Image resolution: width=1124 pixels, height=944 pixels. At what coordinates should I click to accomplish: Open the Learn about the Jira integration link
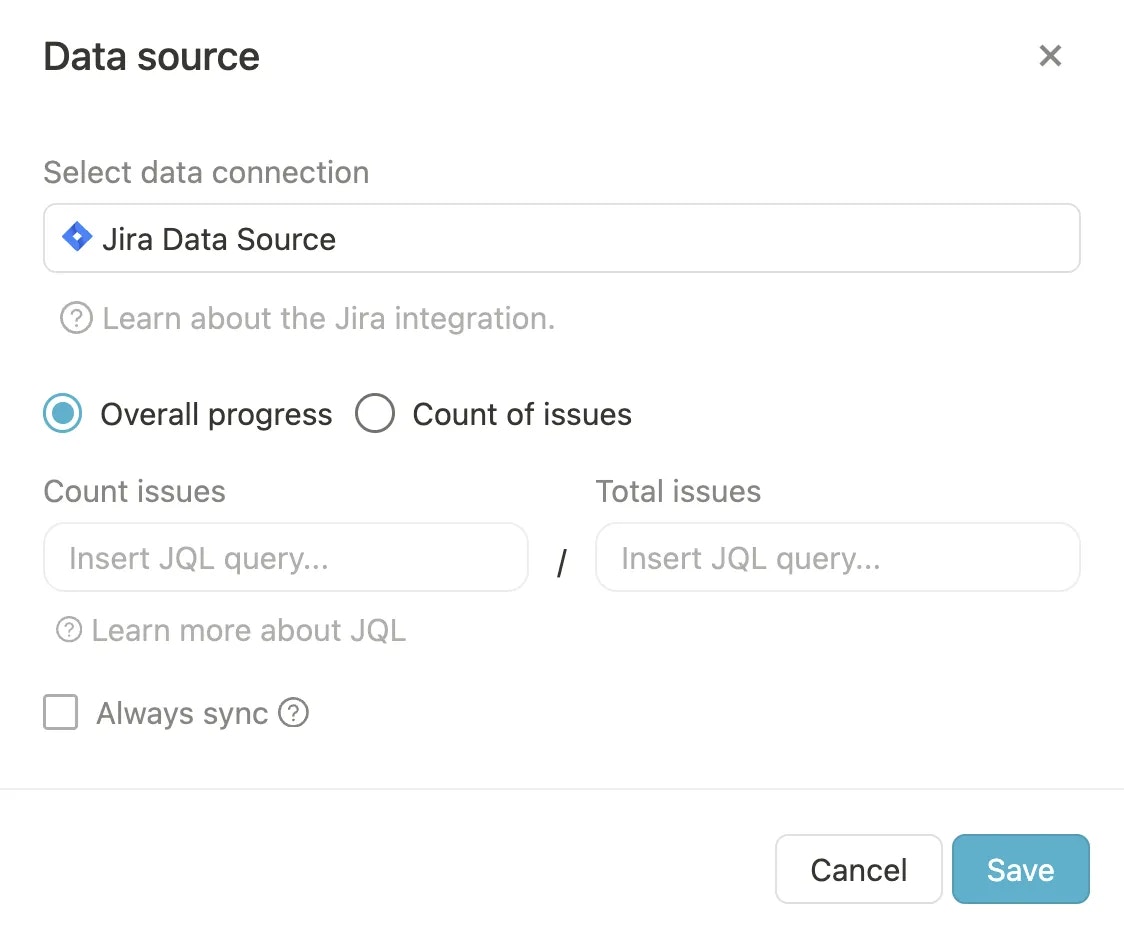pos(328,319)
